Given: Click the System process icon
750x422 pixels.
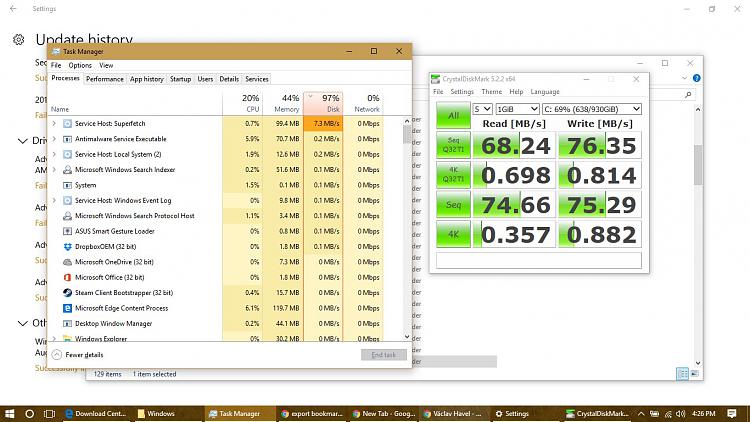Looking at the screenshot, I should [67, 185].
